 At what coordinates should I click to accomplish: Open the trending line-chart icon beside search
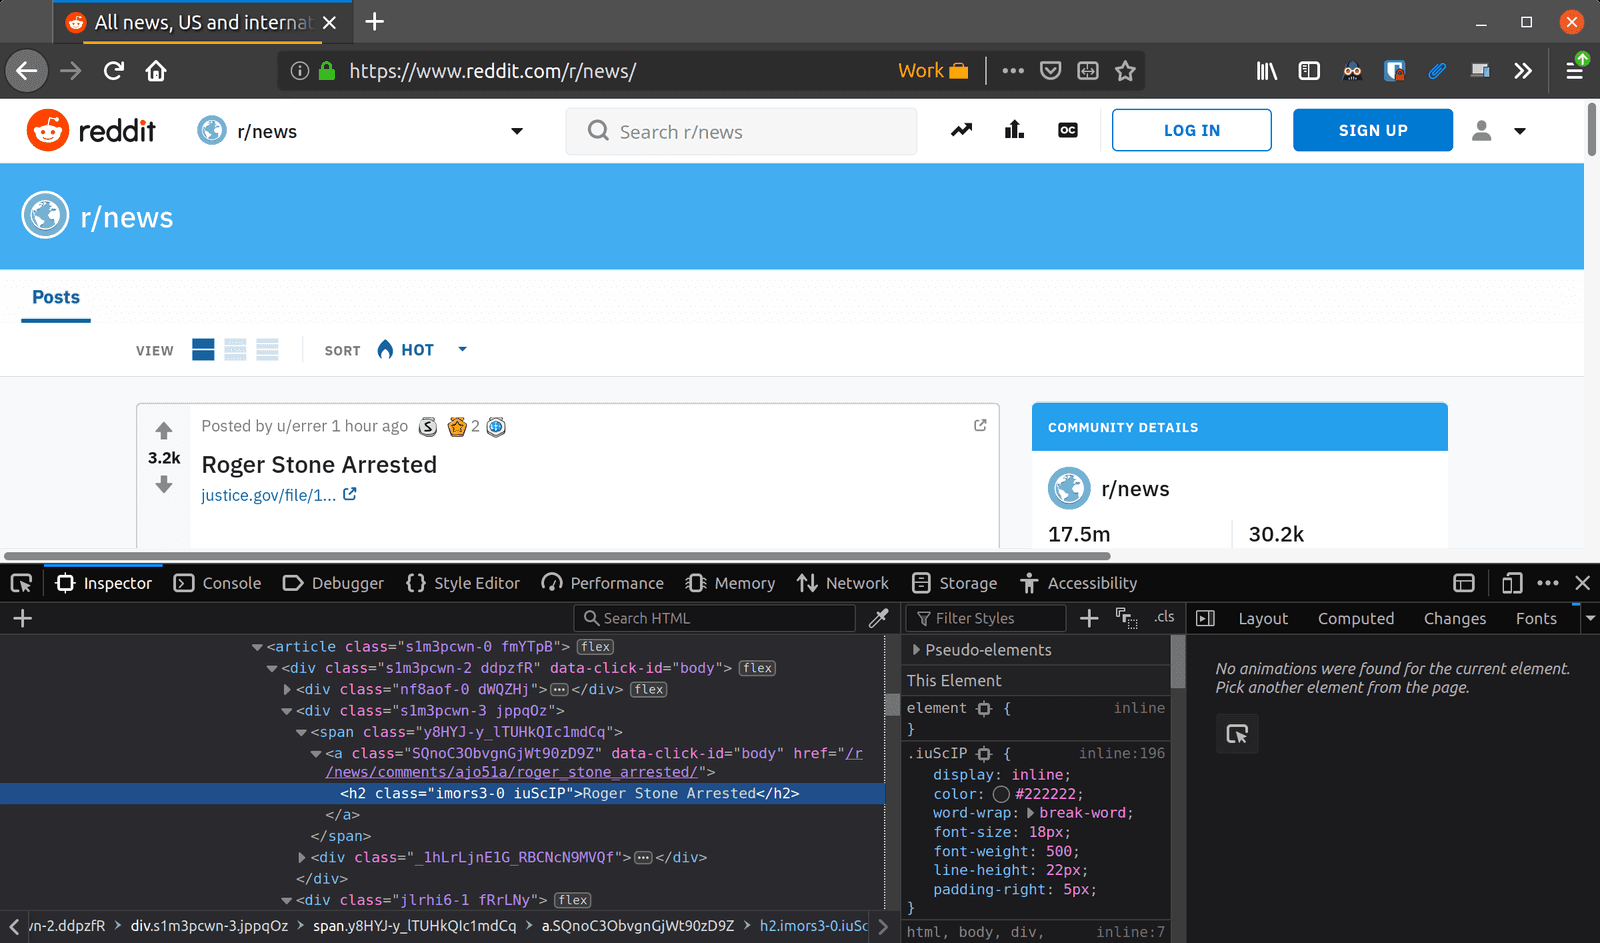tap(960, 130)
